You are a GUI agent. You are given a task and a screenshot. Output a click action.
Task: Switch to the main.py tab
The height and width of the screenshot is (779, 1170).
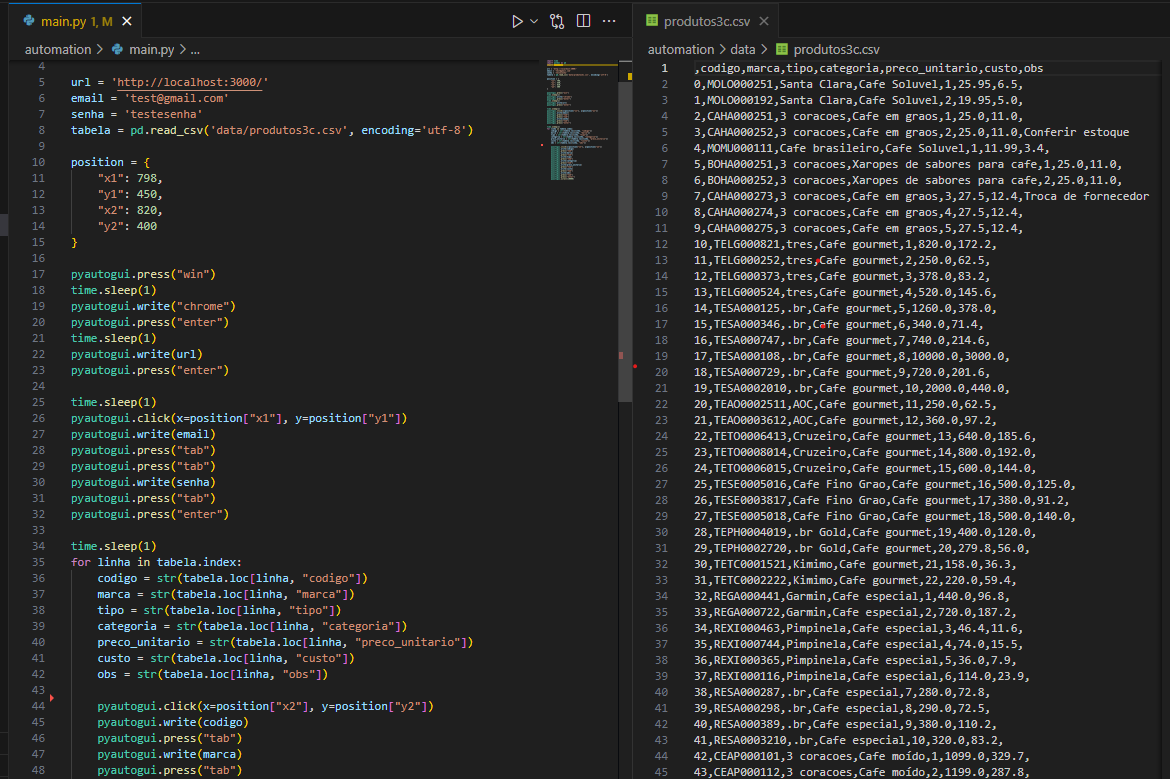tap(76, 22)
